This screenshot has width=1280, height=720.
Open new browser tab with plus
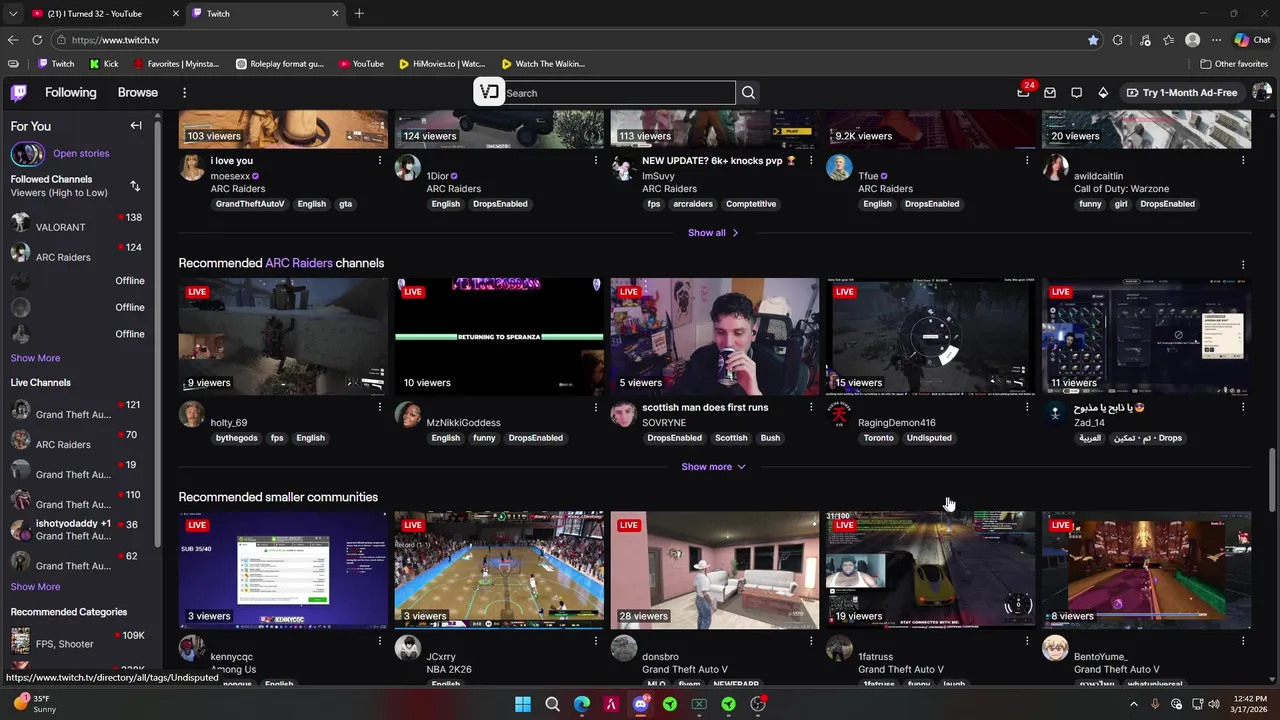[359, 13]
